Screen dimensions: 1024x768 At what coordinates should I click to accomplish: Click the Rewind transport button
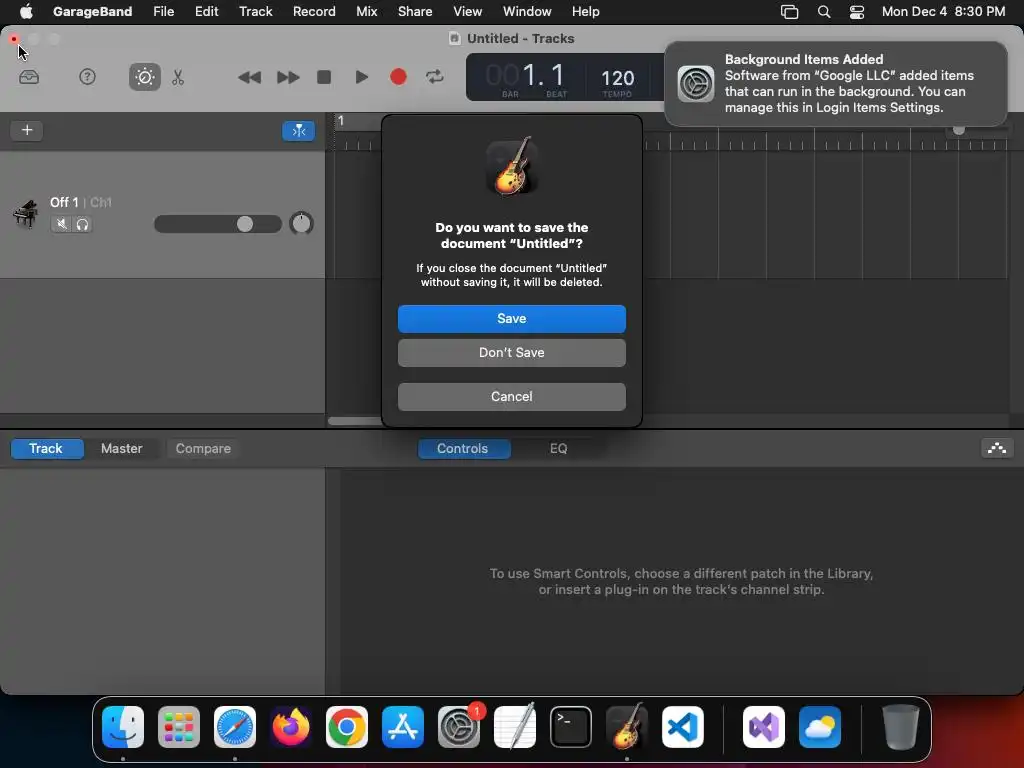[x=249, y=77]
